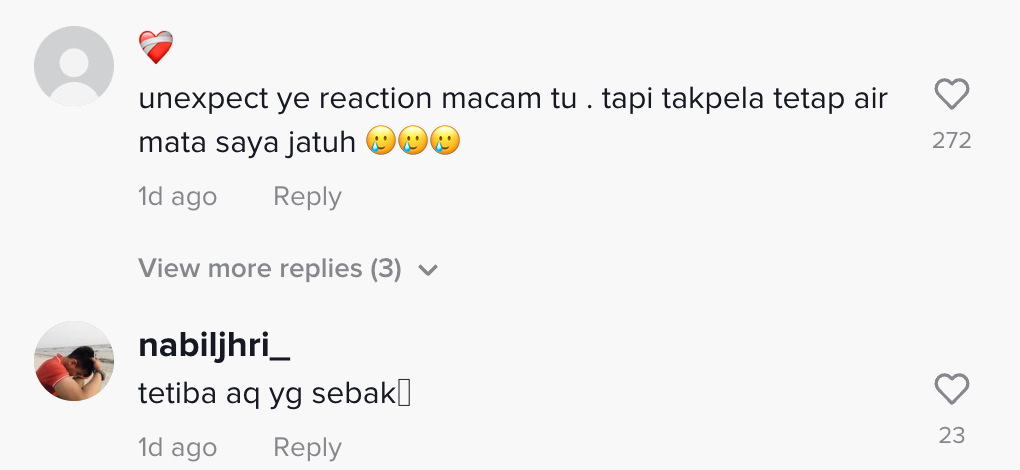Select the "tetiba aq yg sebak" comment text
This screenshot has width=1020, height=470.
tap(266, 396)
